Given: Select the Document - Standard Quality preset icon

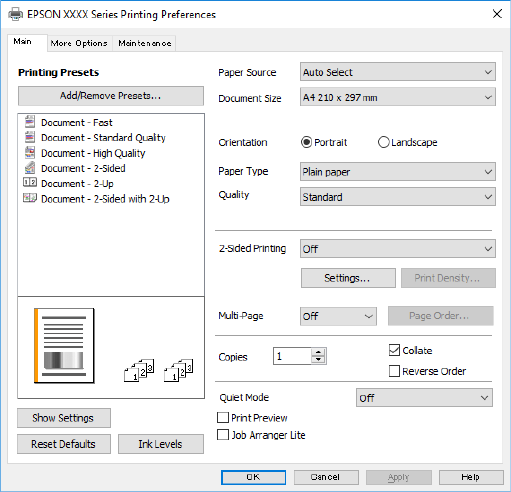Looking at the screenshot, I should (30, 137).
